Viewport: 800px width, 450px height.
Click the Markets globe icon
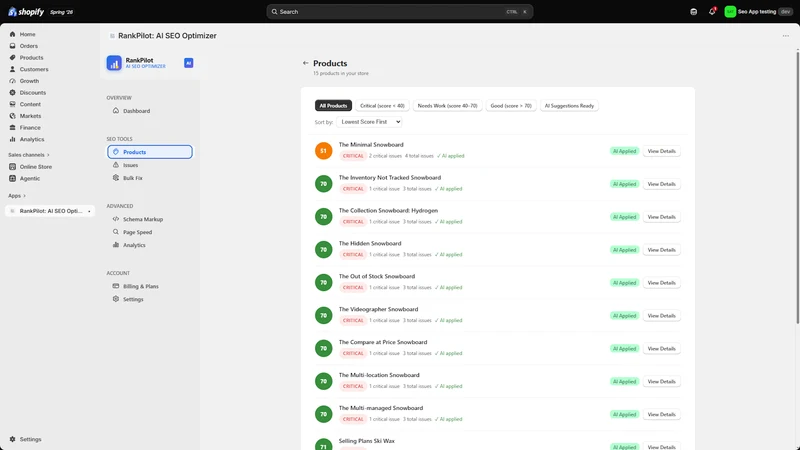point(12,116)
